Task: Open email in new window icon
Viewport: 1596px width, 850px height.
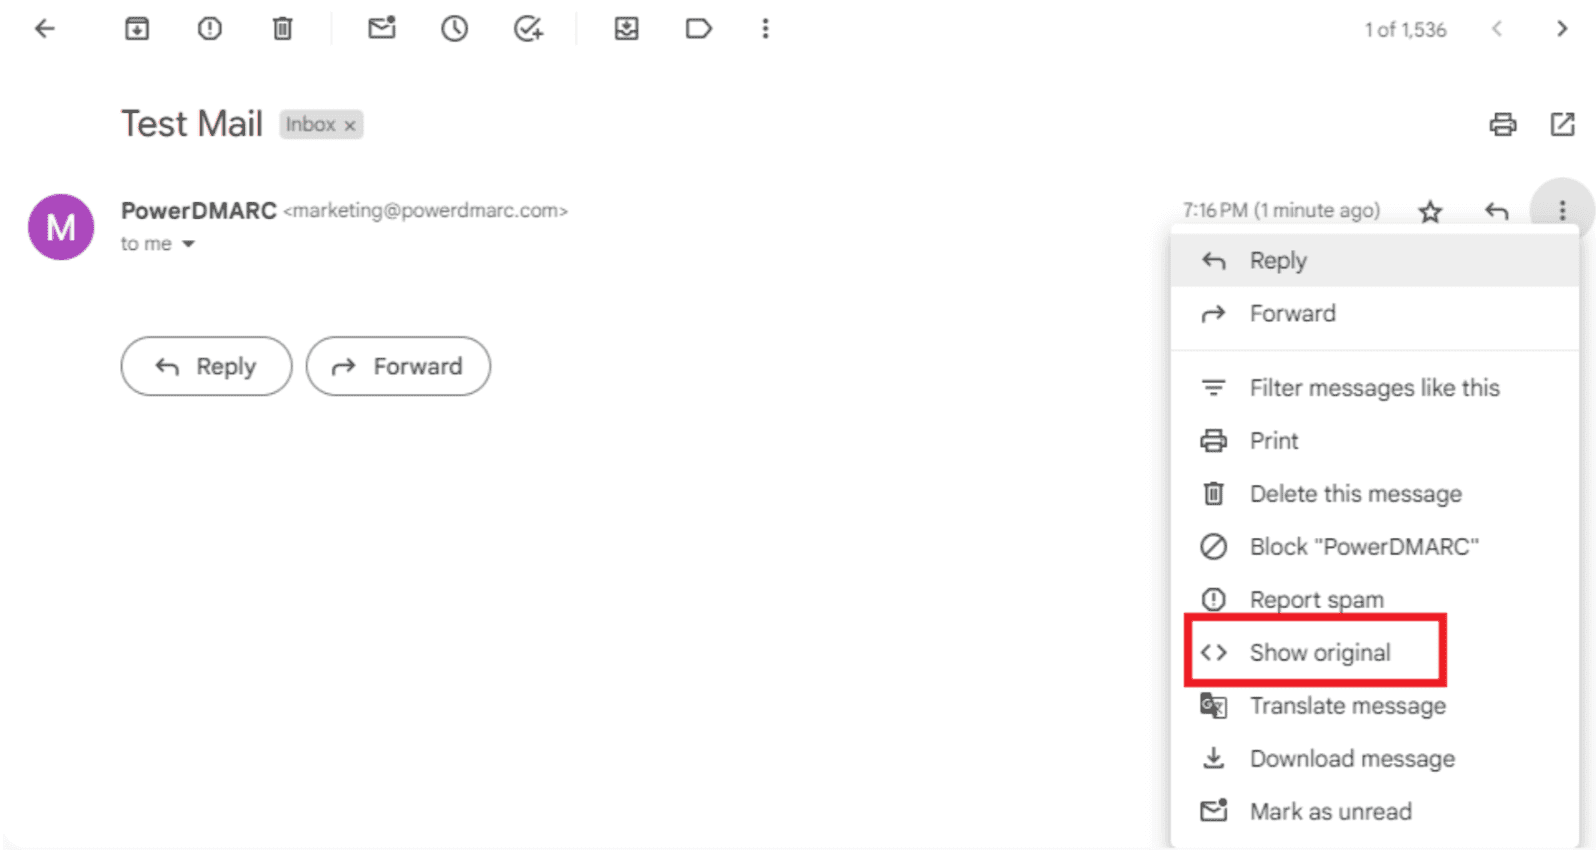Action: tap(1561, 125)
